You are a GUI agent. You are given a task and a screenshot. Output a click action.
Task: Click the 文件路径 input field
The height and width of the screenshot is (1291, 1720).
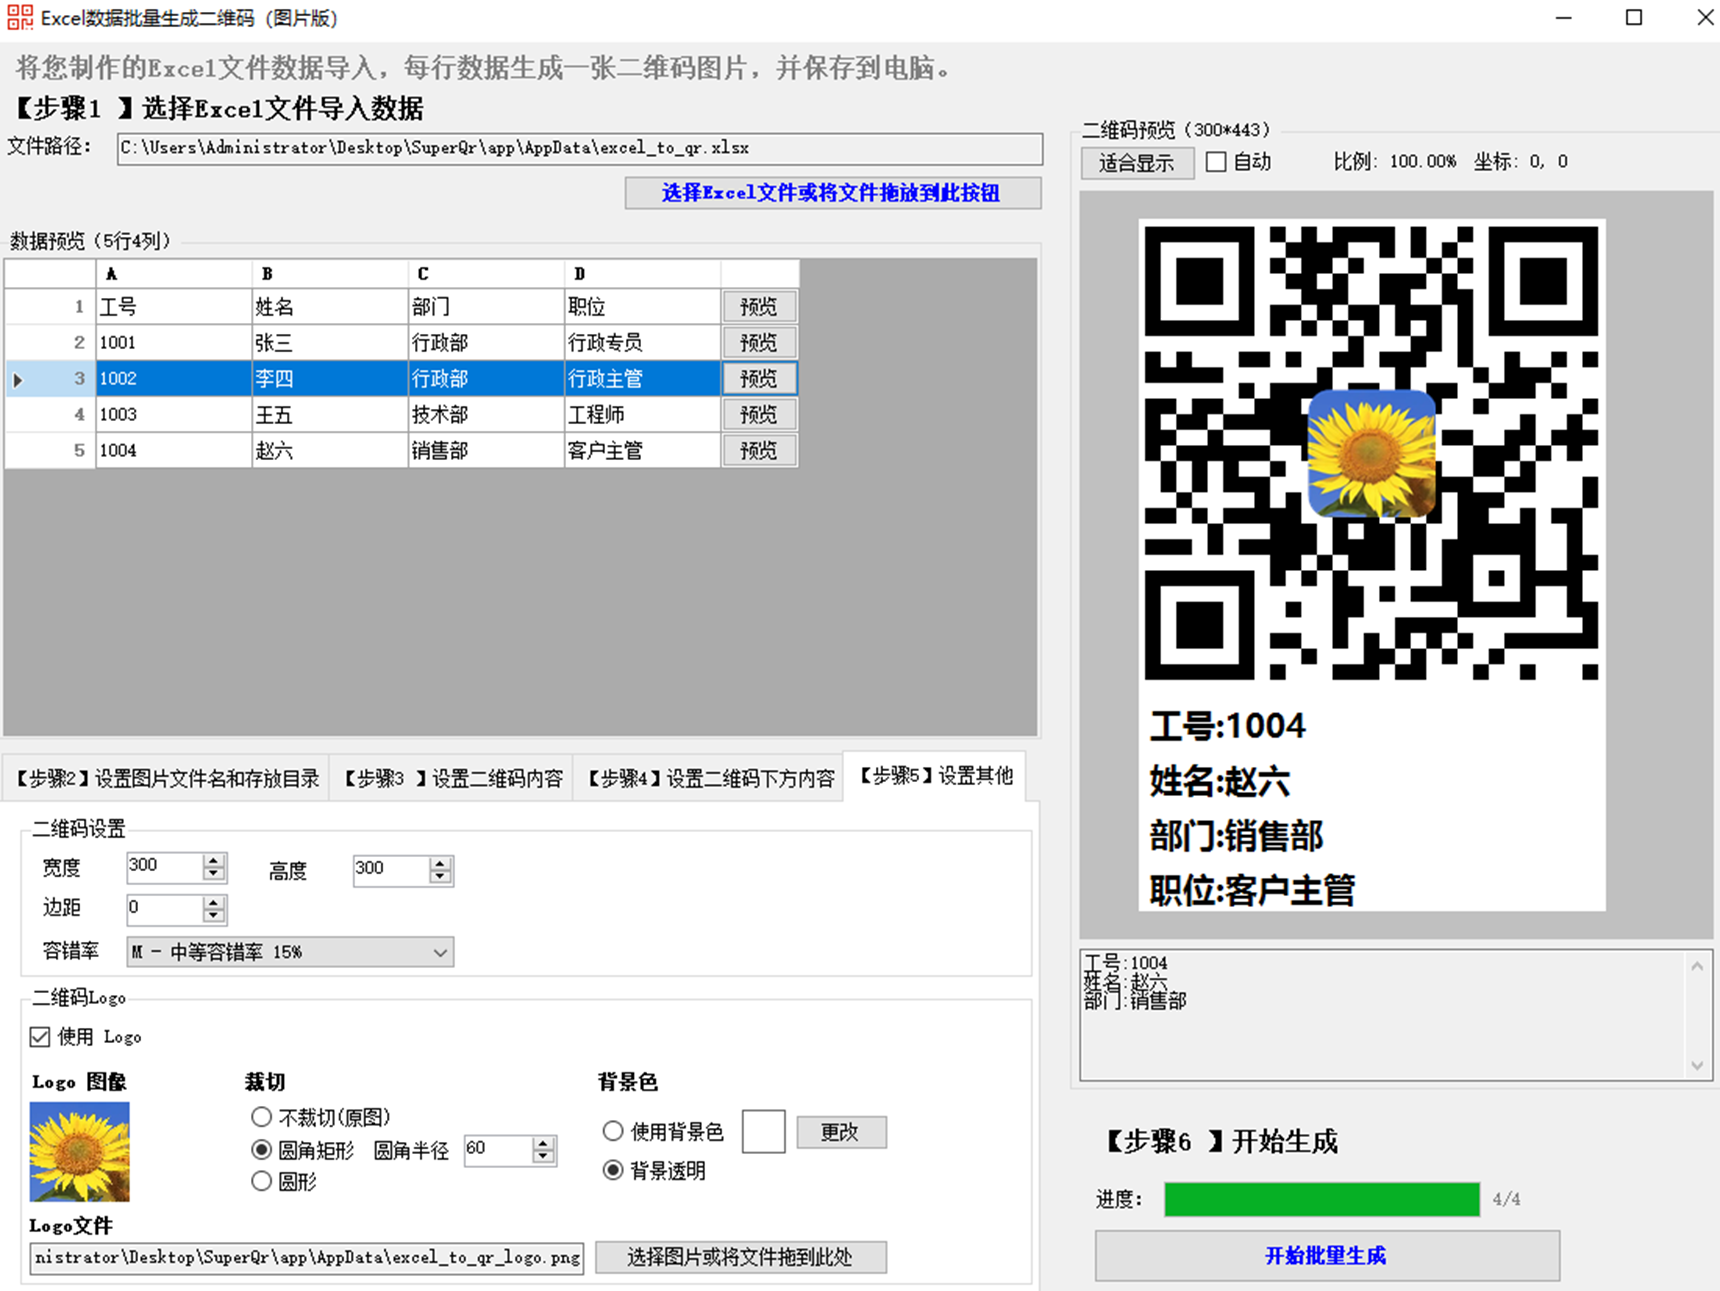point(580,148)
